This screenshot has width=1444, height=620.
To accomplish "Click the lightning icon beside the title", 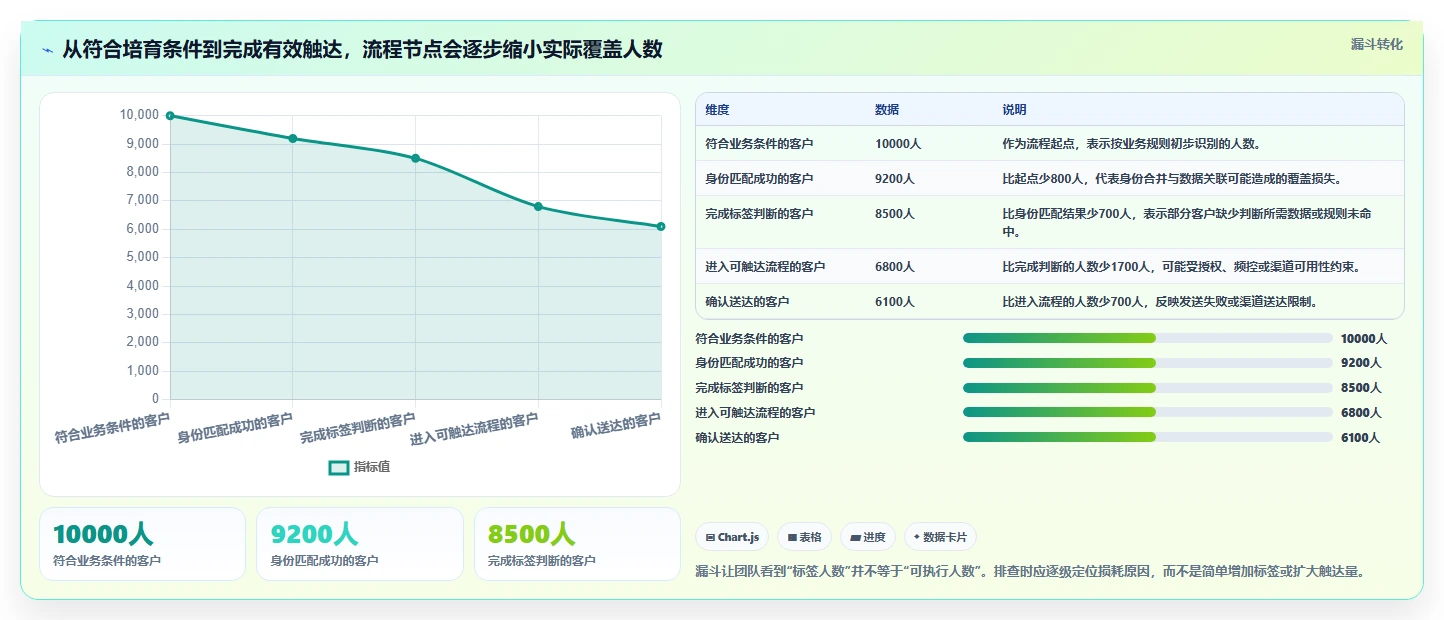I will (x=48, y=50).
